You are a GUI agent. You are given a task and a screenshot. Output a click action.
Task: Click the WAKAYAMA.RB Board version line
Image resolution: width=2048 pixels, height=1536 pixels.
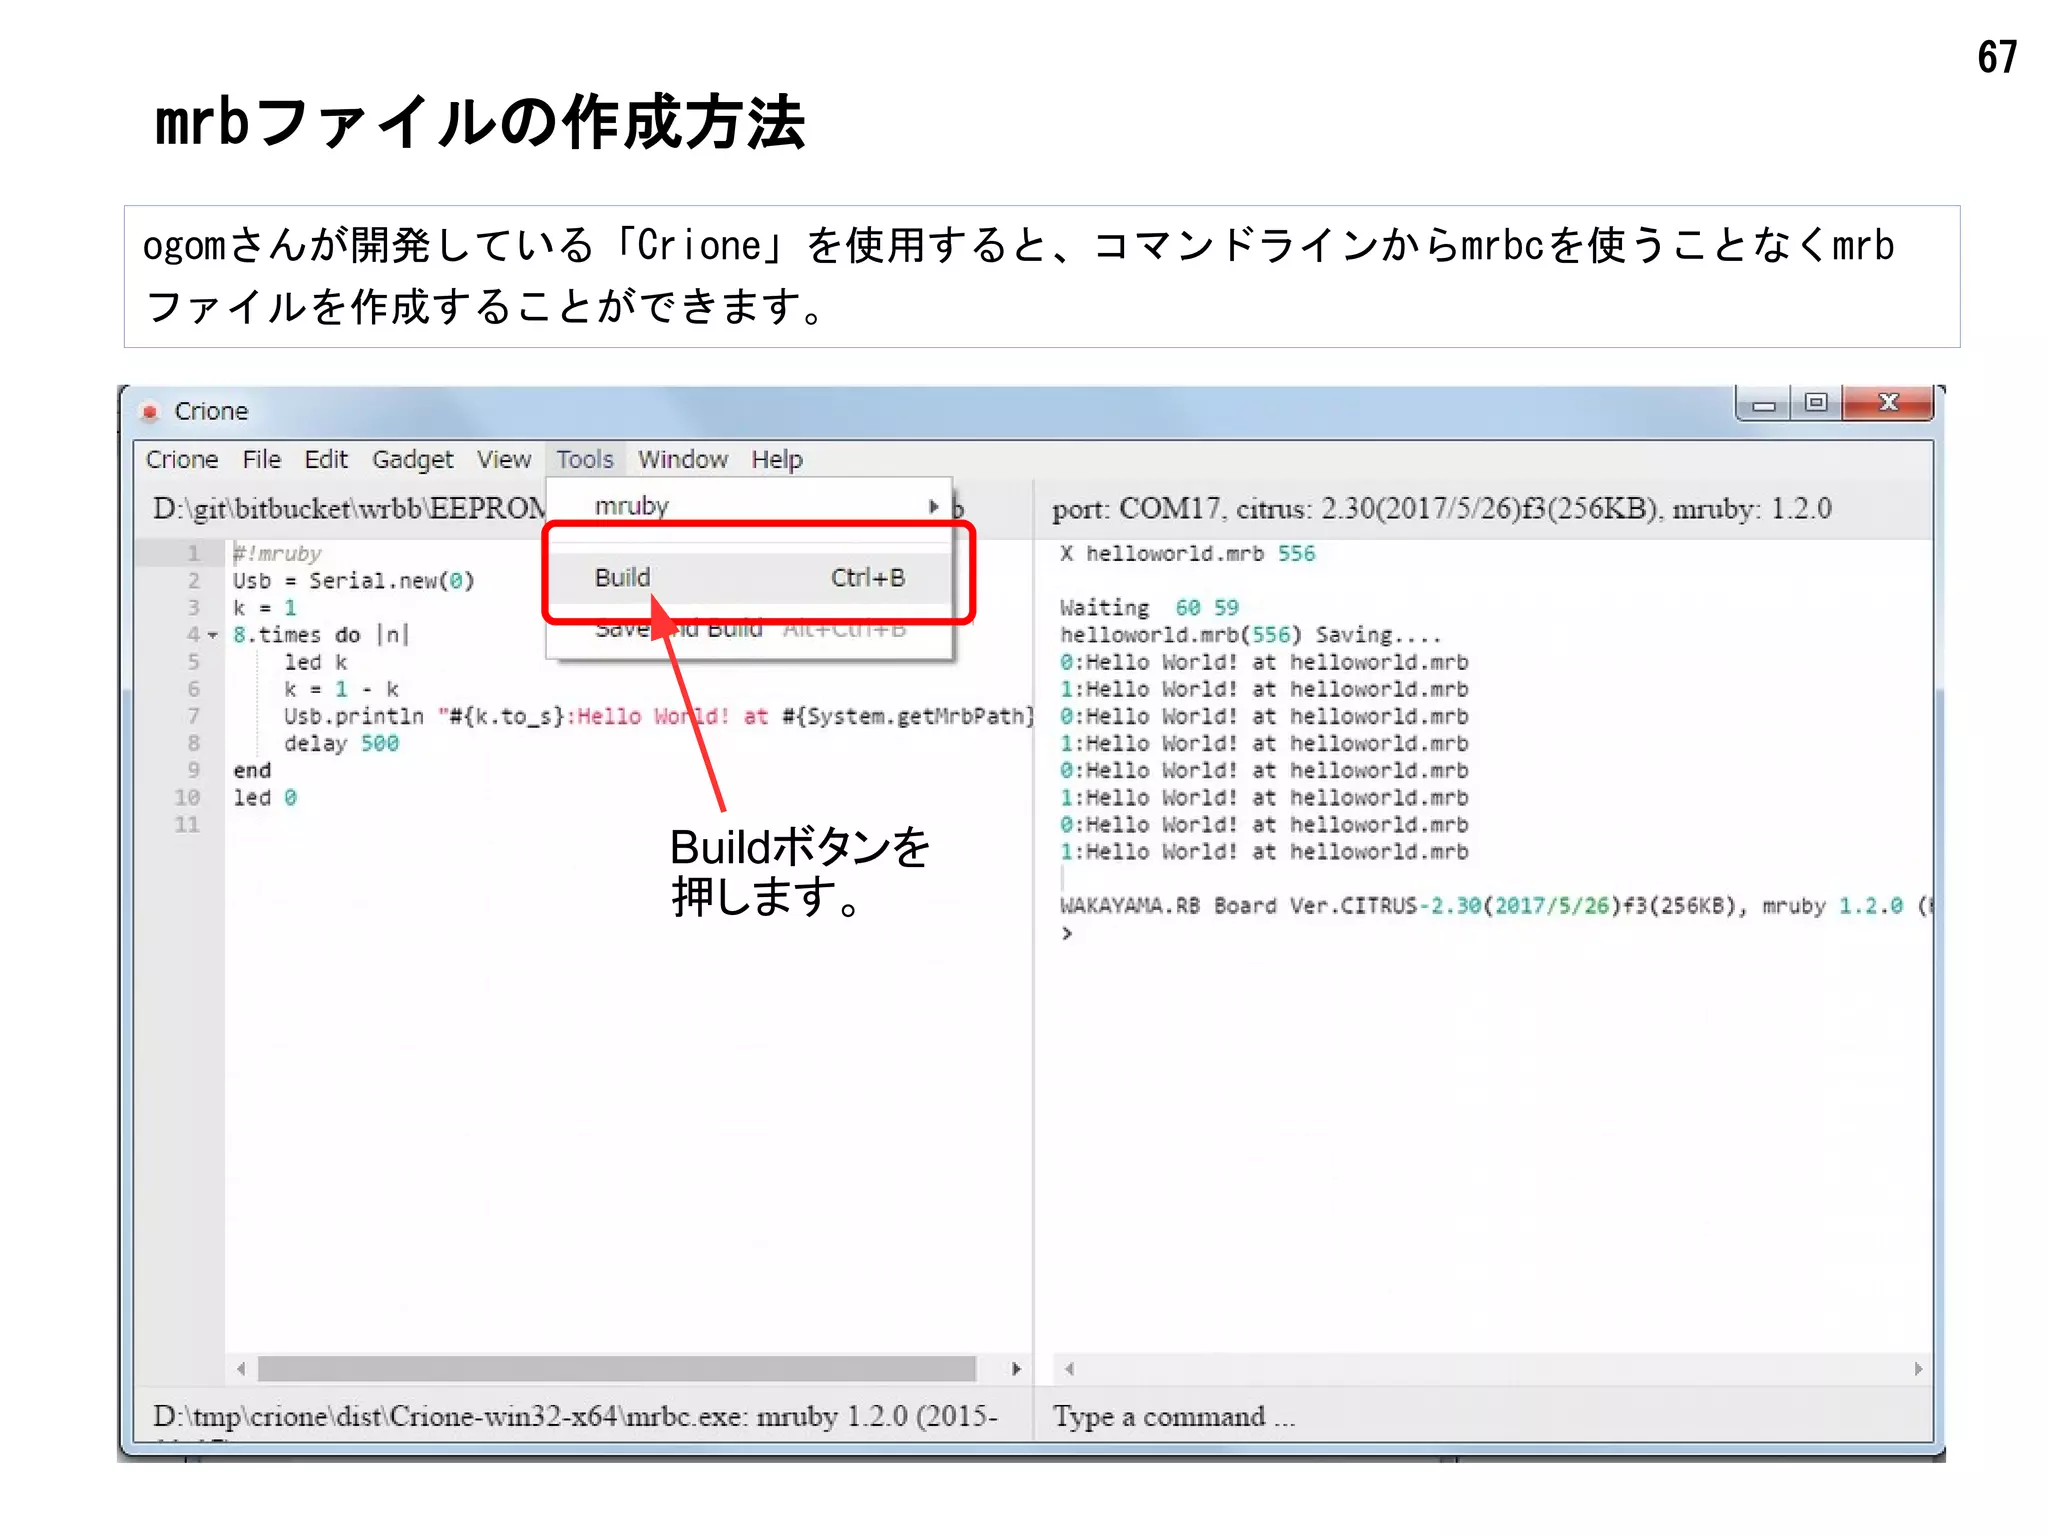(x=1495, y=906)
